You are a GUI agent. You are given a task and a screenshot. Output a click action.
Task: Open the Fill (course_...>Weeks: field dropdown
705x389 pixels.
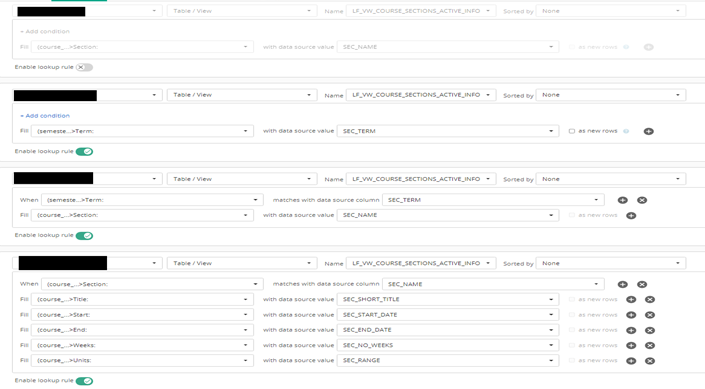pos(142,345)
